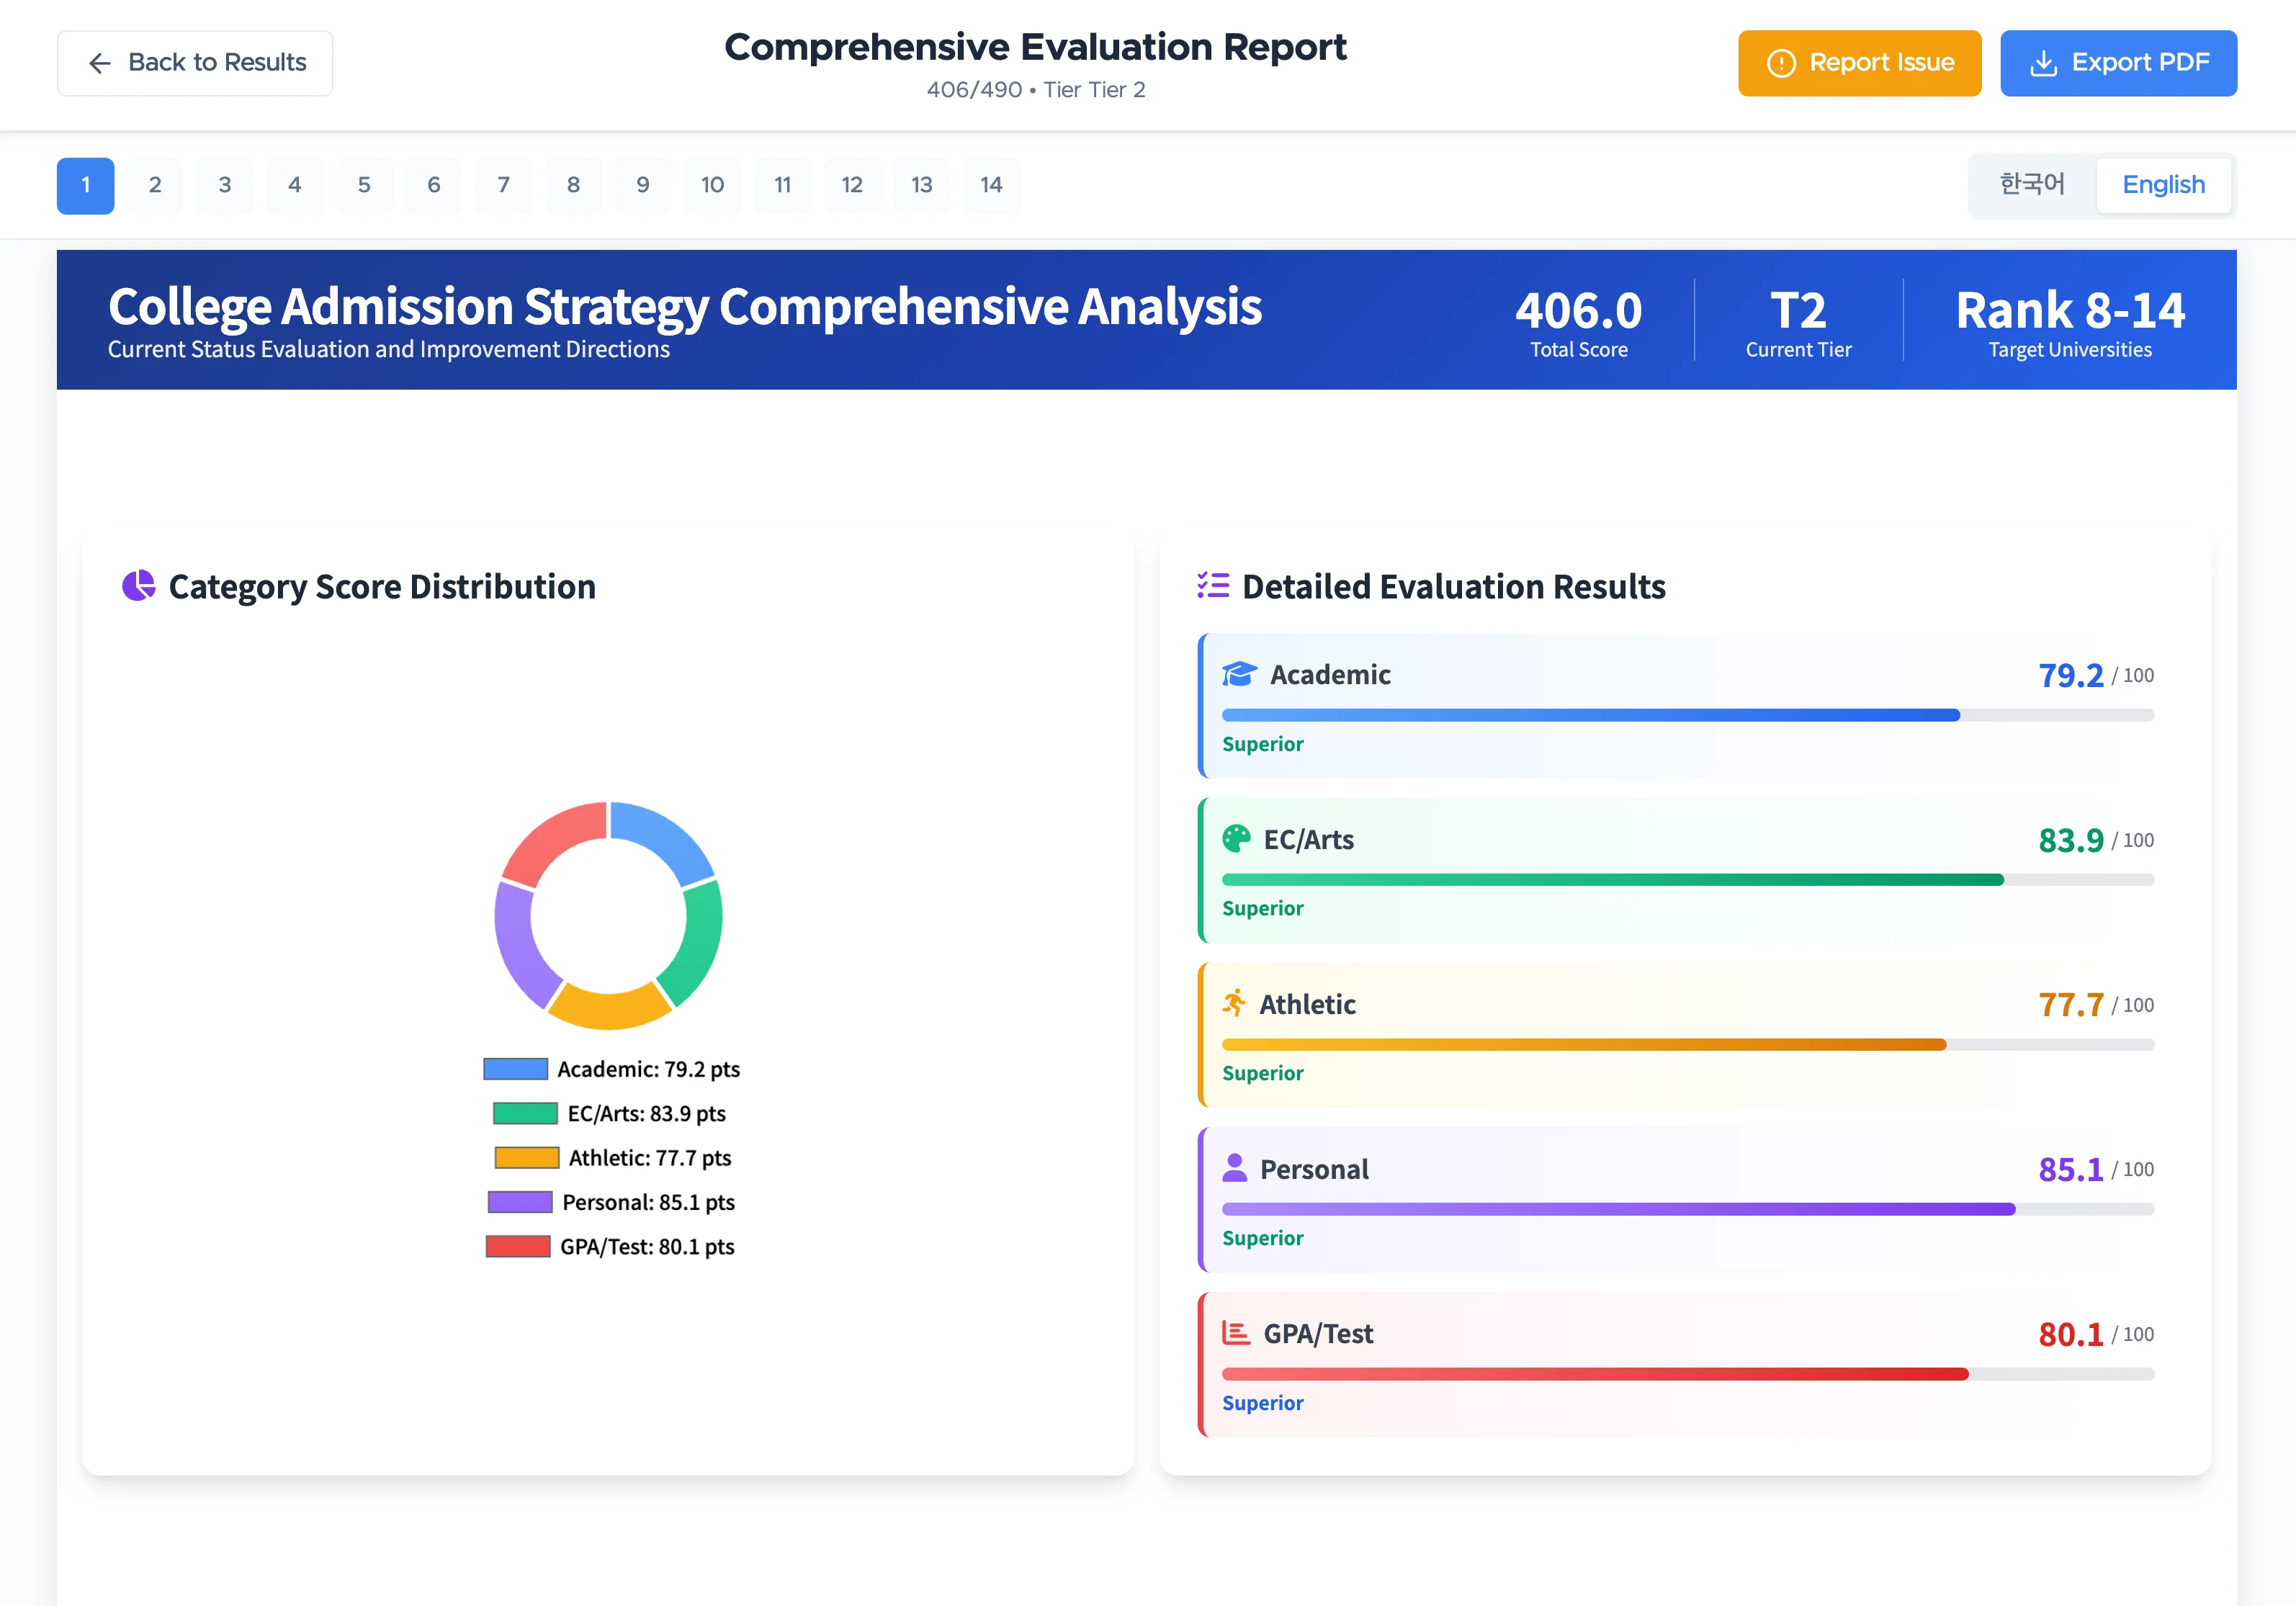
Task: Click Back to Results
Action: point(195,63)
